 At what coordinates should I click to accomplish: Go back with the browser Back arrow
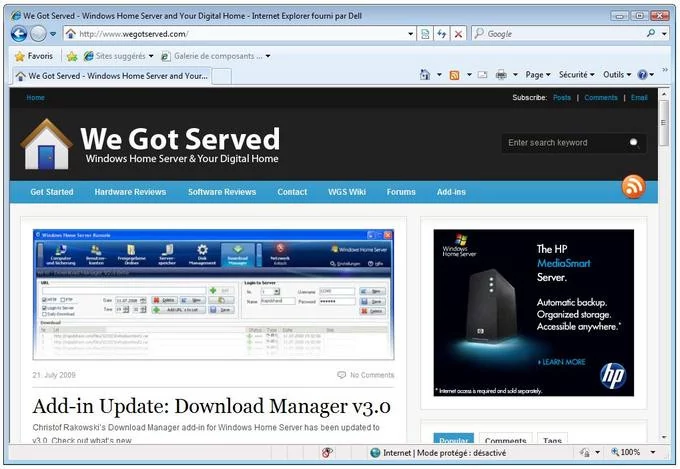[19, 34]
